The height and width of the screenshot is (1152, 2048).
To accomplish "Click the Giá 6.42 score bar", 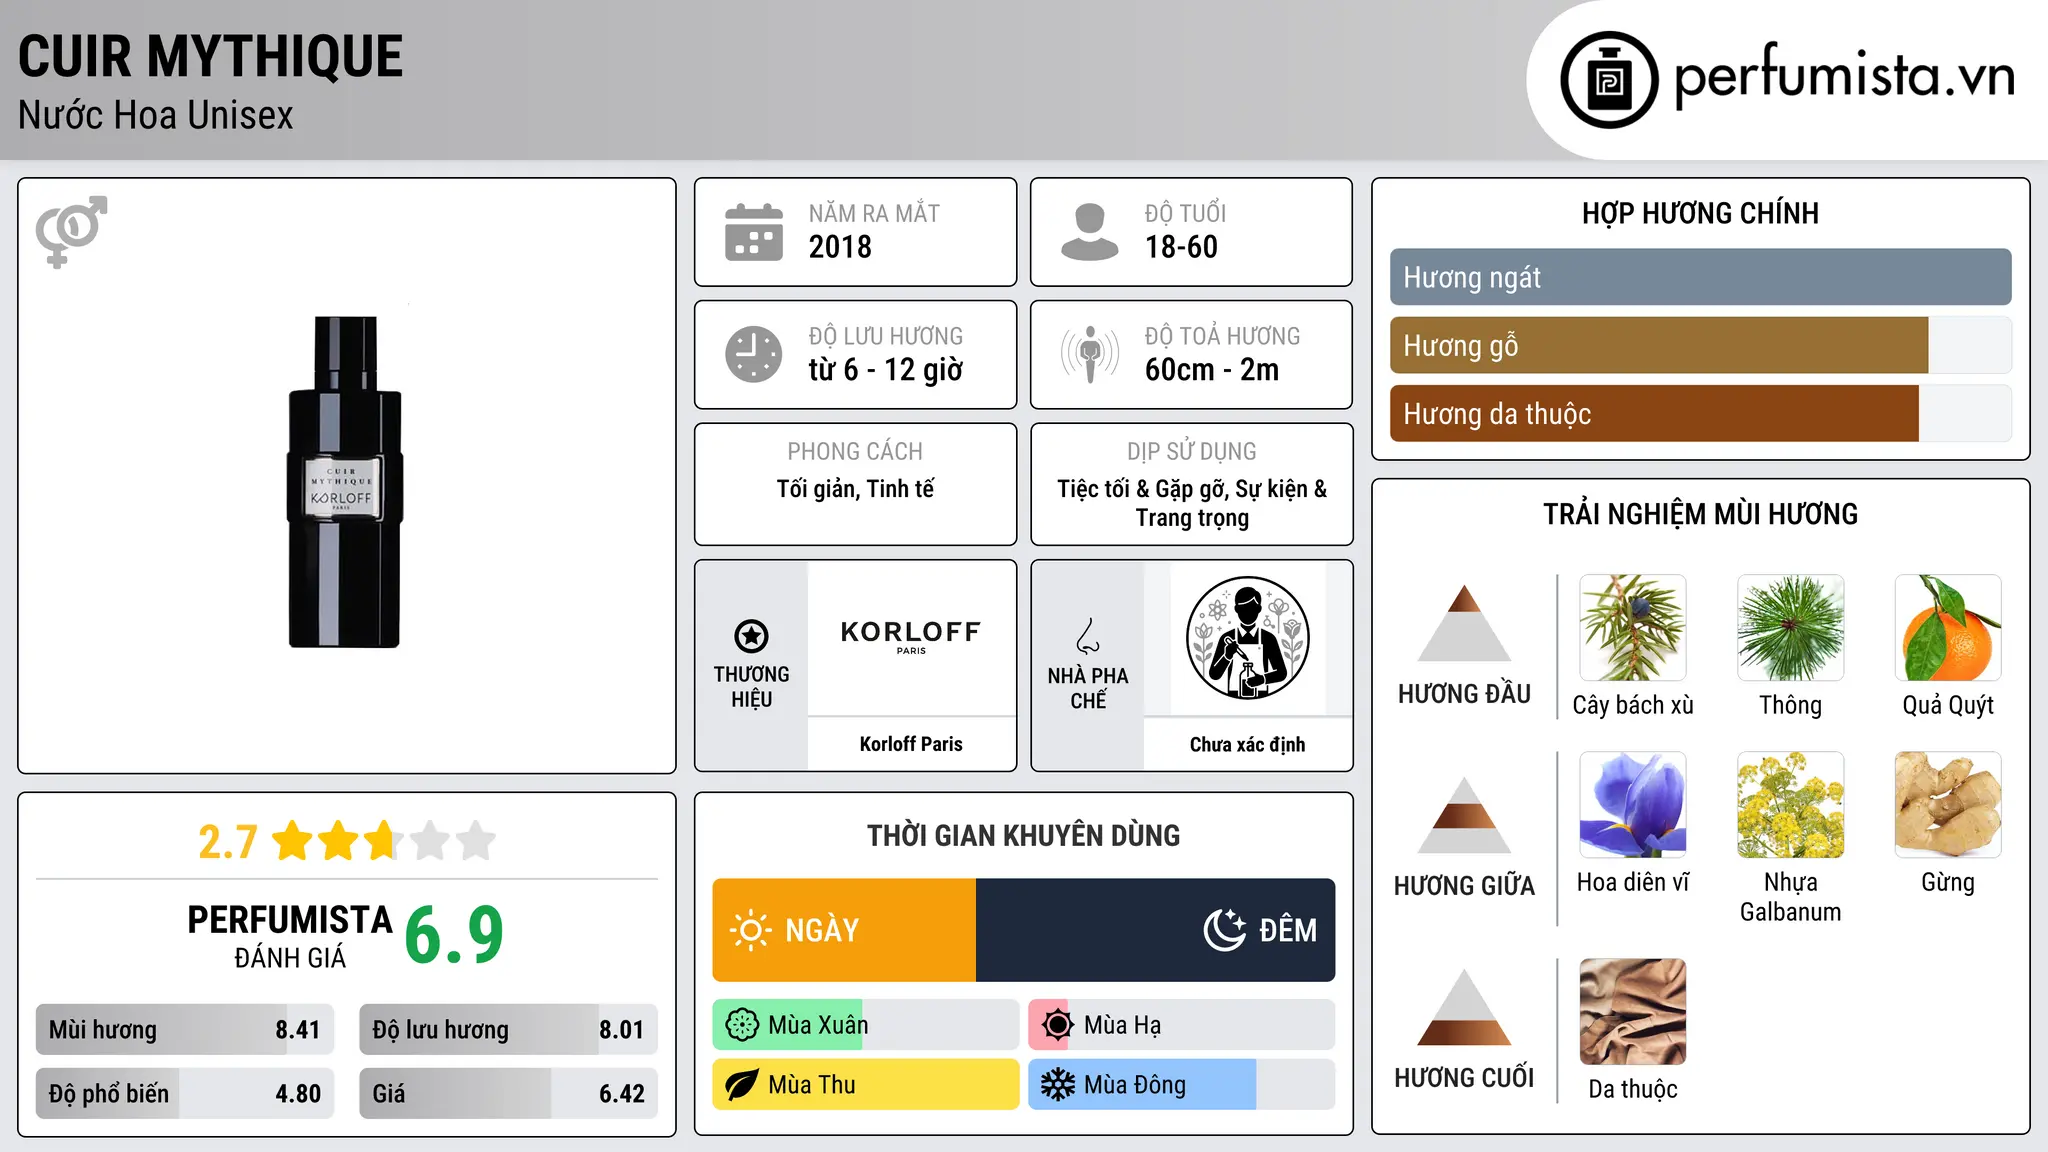I will point(508,1093).
